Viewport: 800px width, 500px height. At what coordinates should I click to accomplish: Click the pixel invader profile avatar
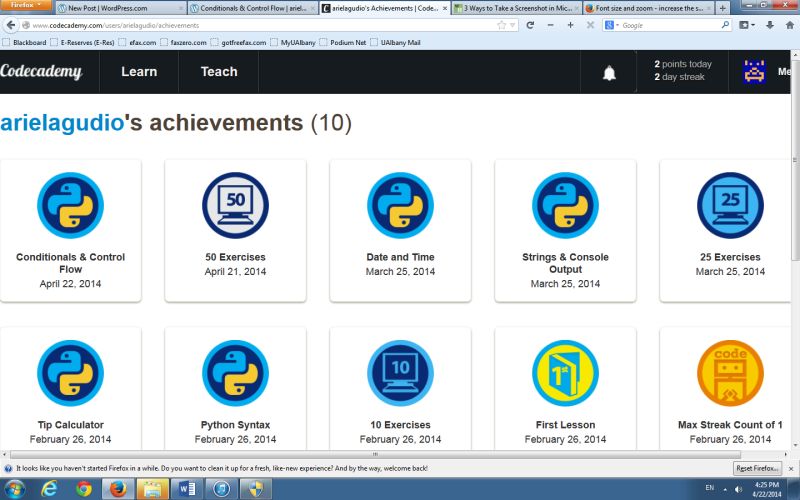(755, 71)
